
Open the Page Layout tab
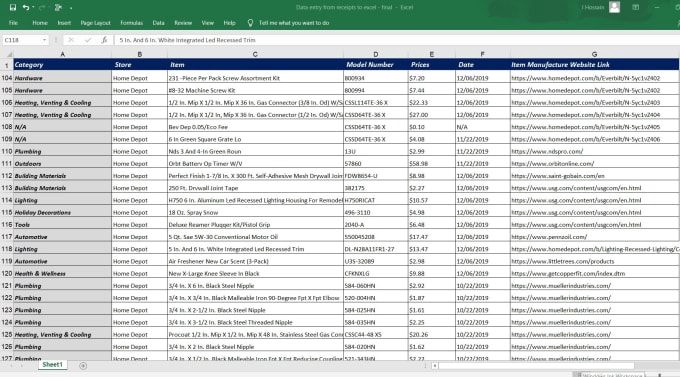95,23
